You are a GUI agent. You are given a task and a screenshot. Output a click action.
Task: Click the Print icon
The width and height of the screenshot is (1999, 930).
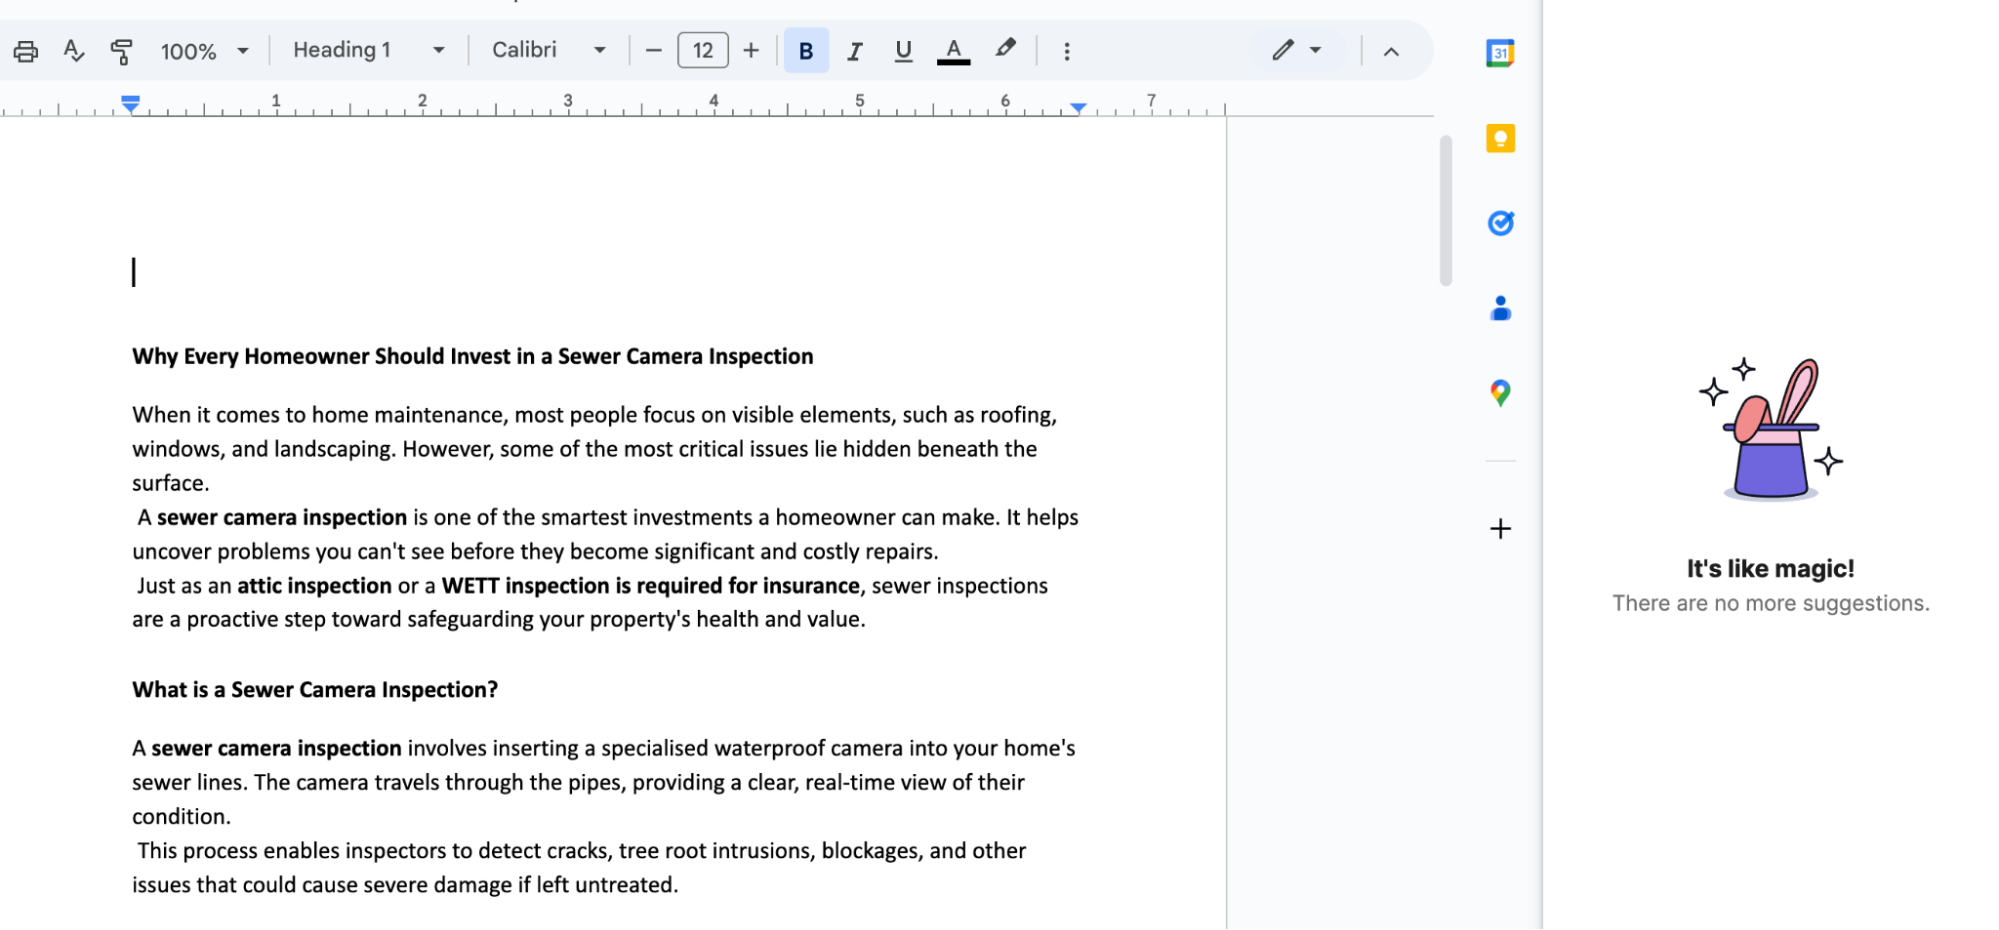click(26, 51)
